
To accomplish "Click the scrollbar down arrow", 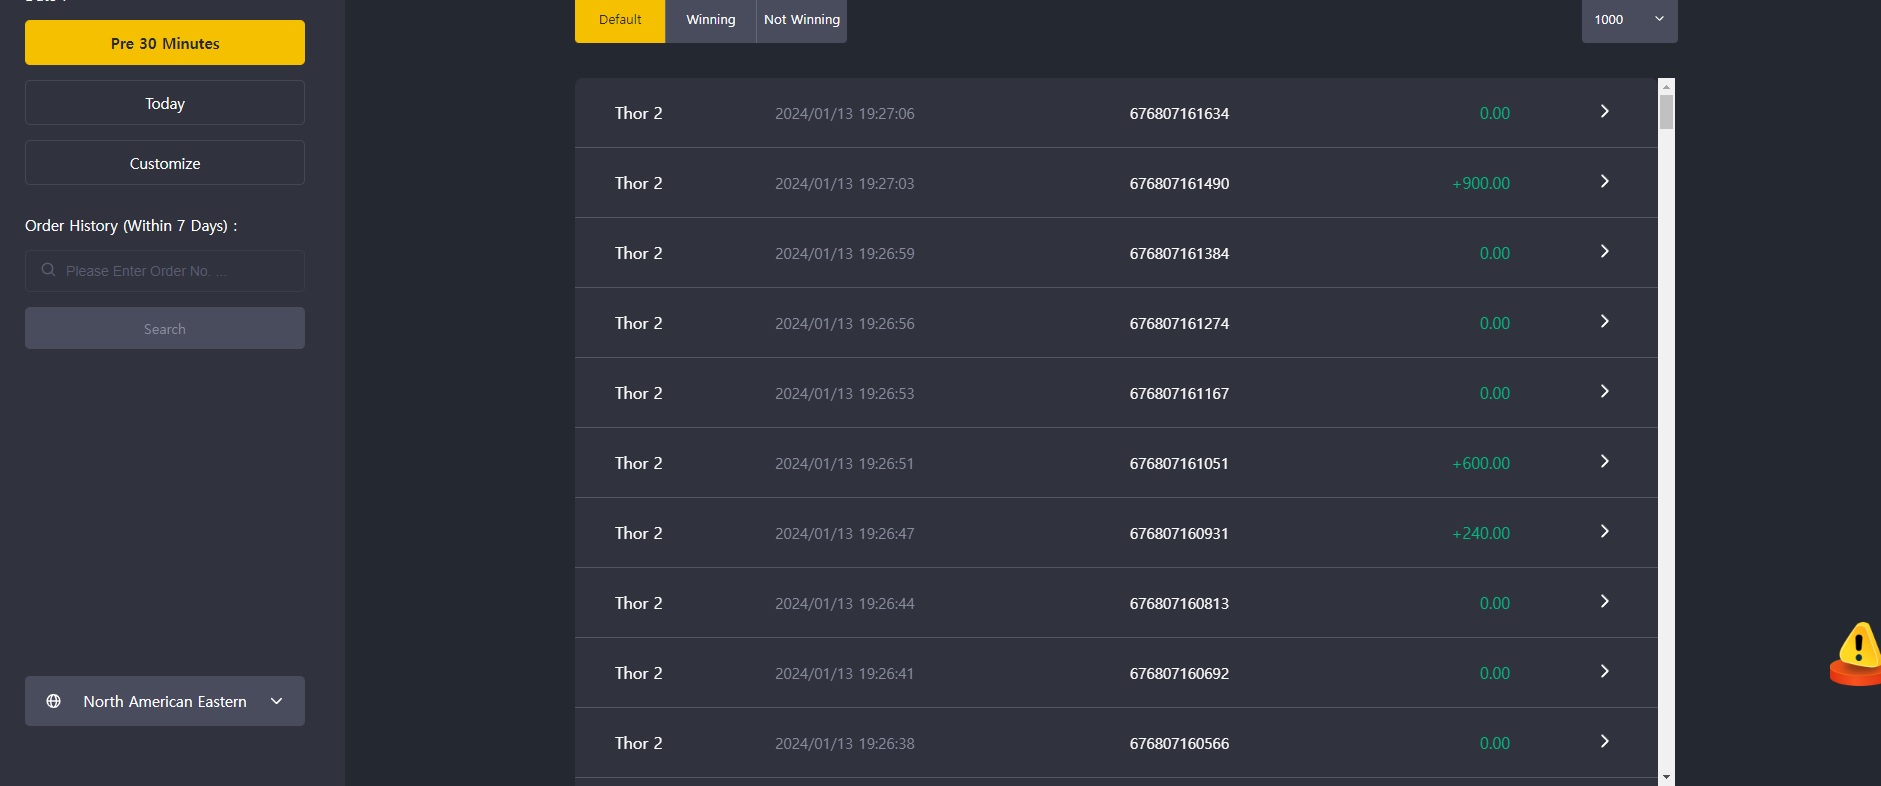I will click(1666, 777).
